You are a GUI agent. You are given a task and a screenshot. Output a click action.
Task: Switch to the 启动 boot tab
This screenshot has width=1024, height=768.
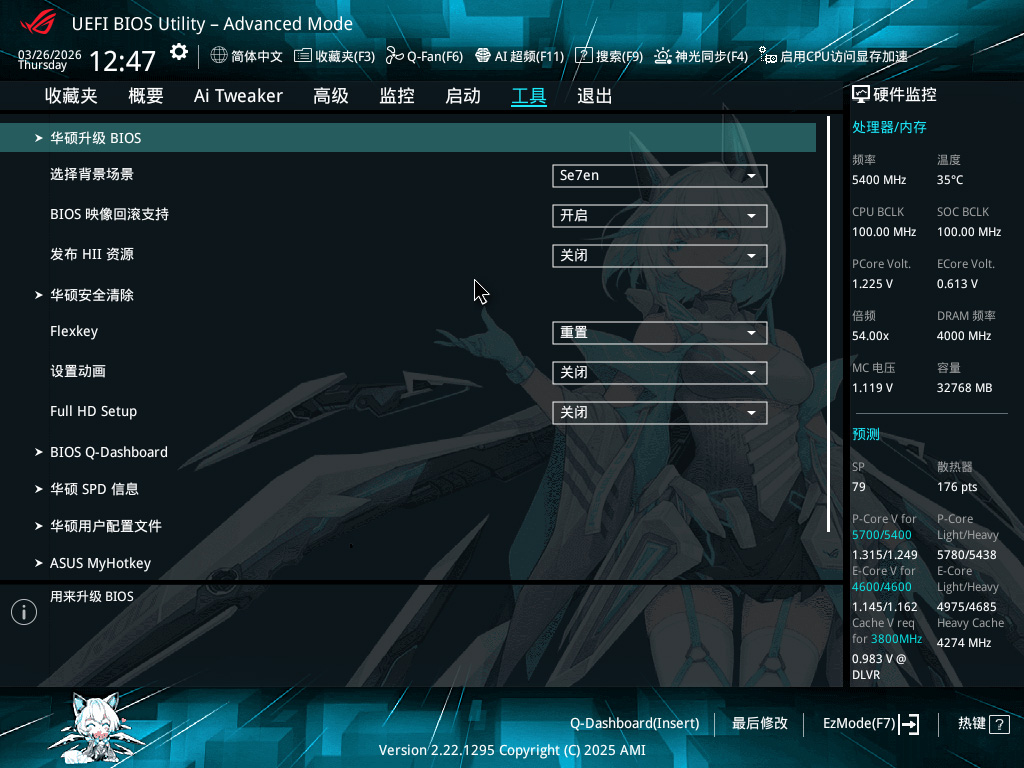(462, 96)
